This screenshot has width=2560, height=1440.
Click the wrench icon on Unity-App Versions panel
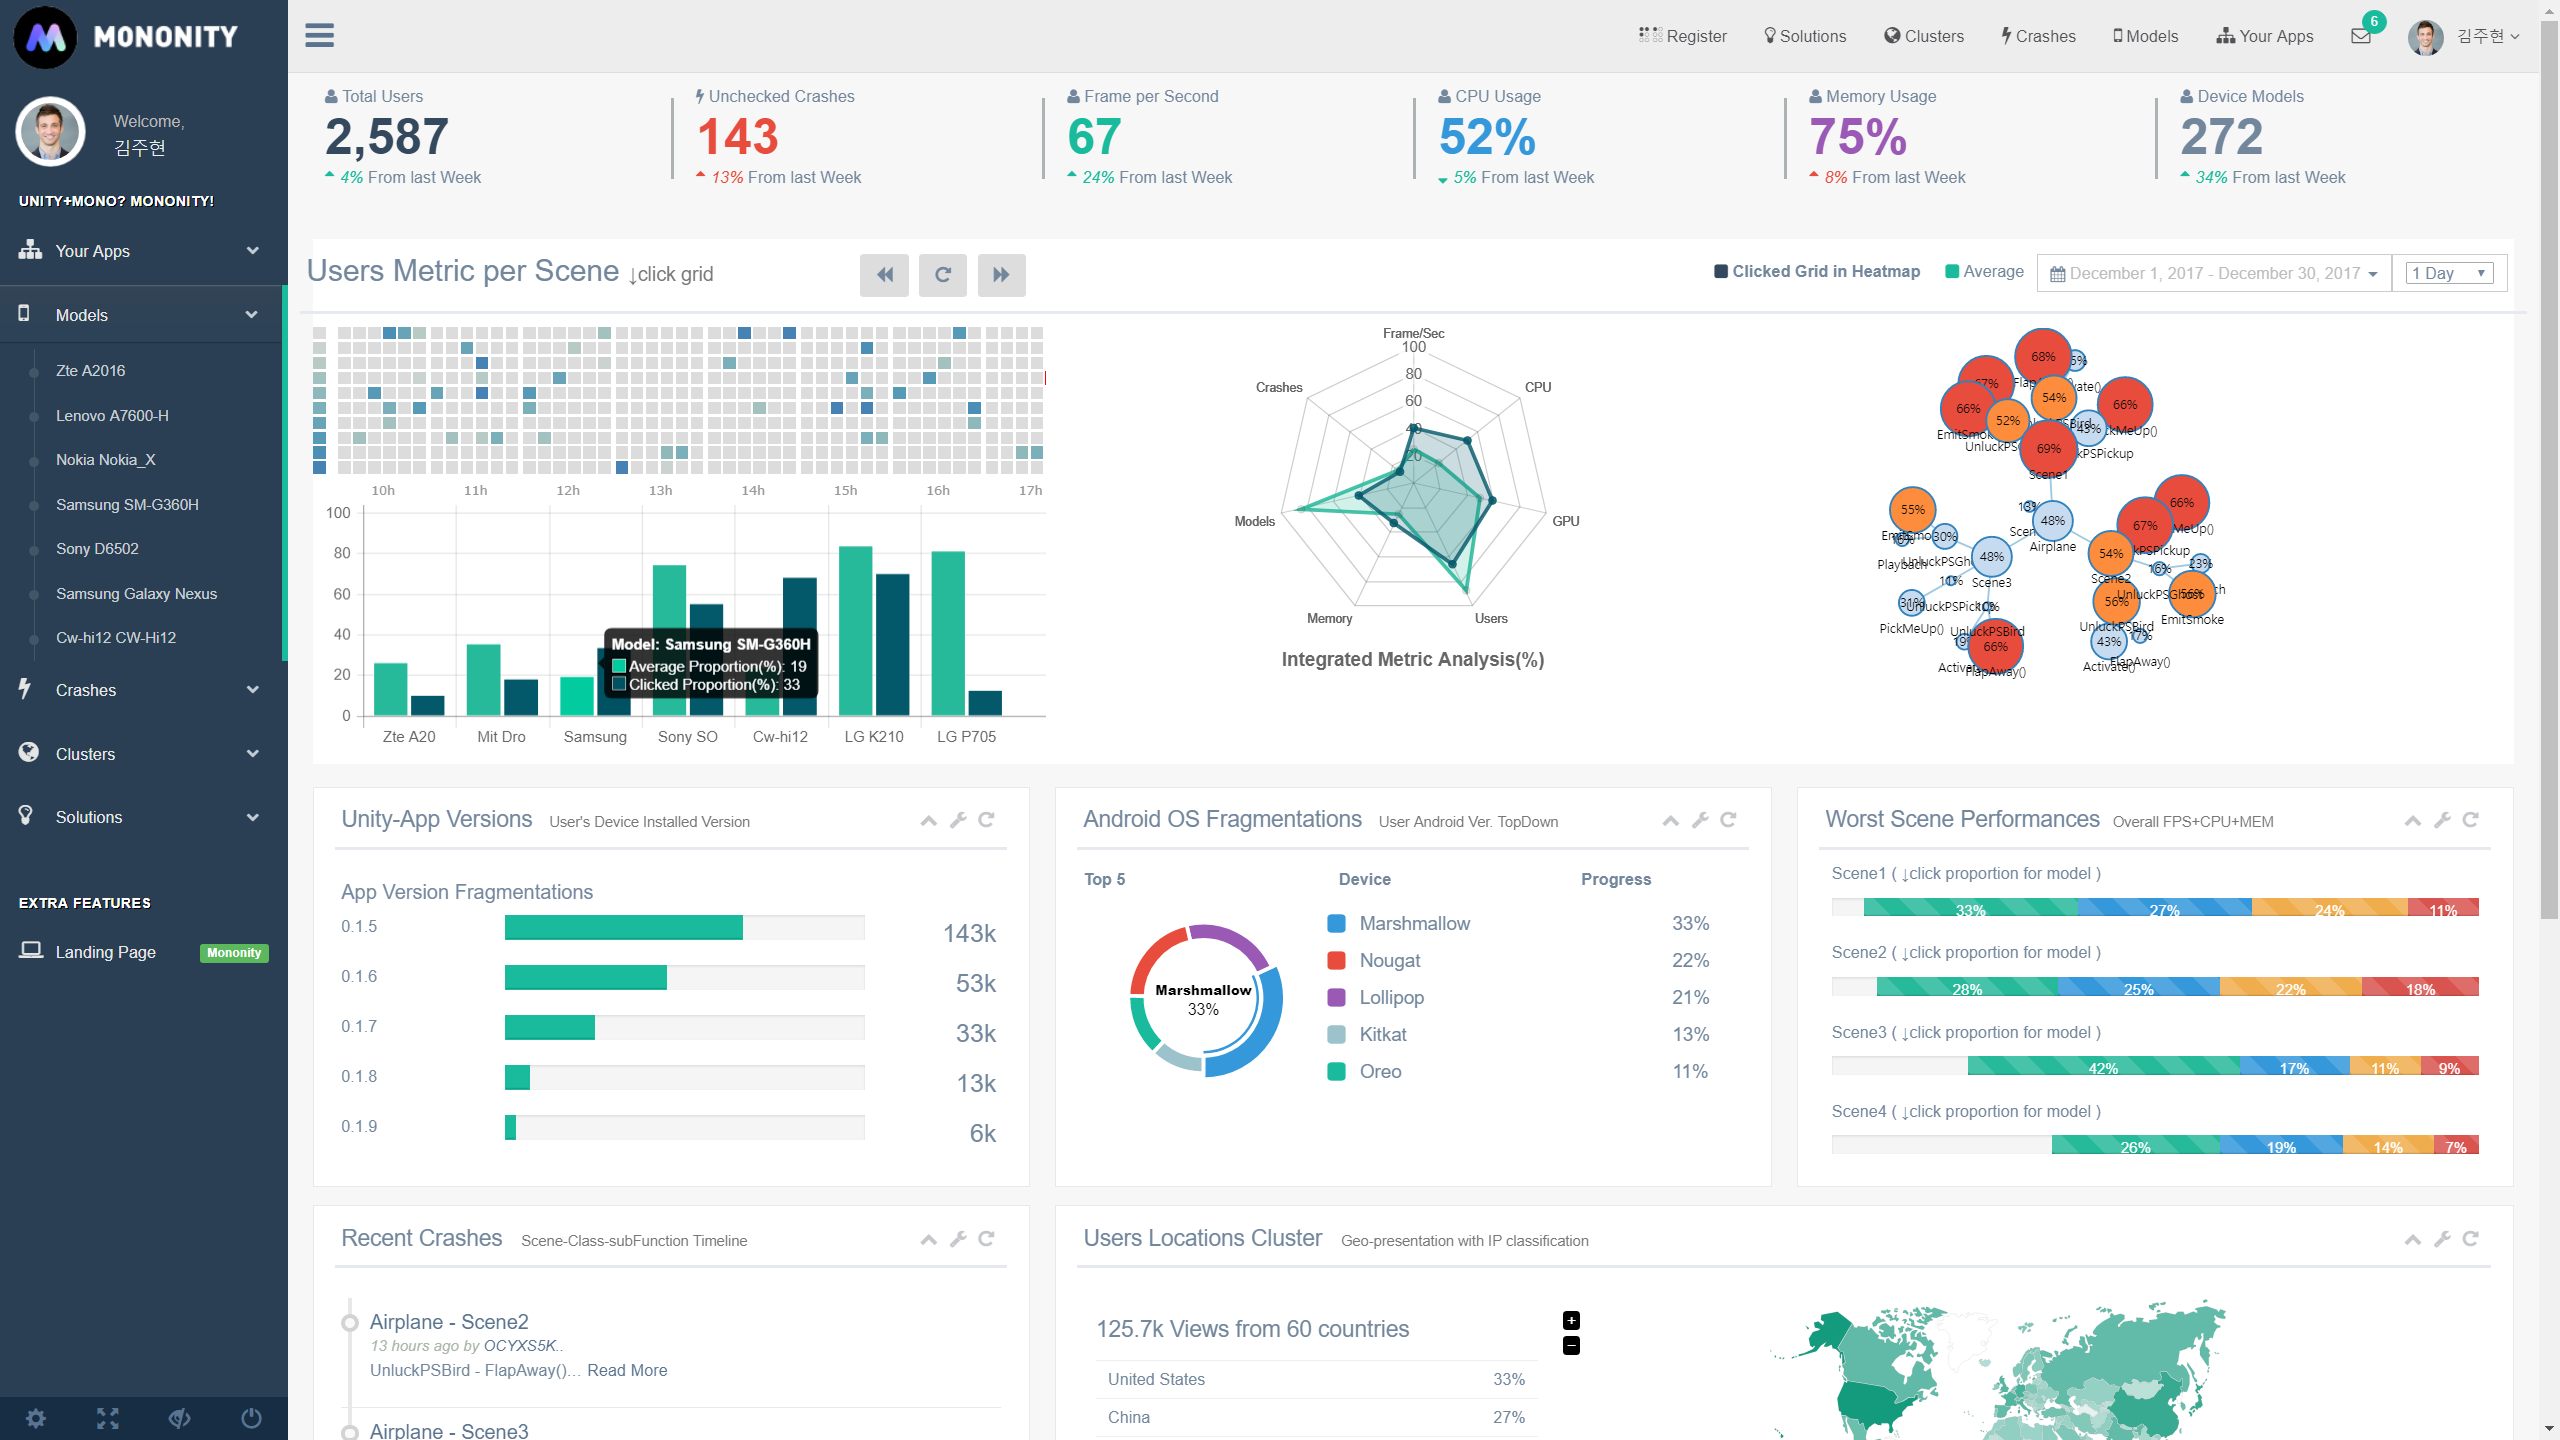(958, 820)
